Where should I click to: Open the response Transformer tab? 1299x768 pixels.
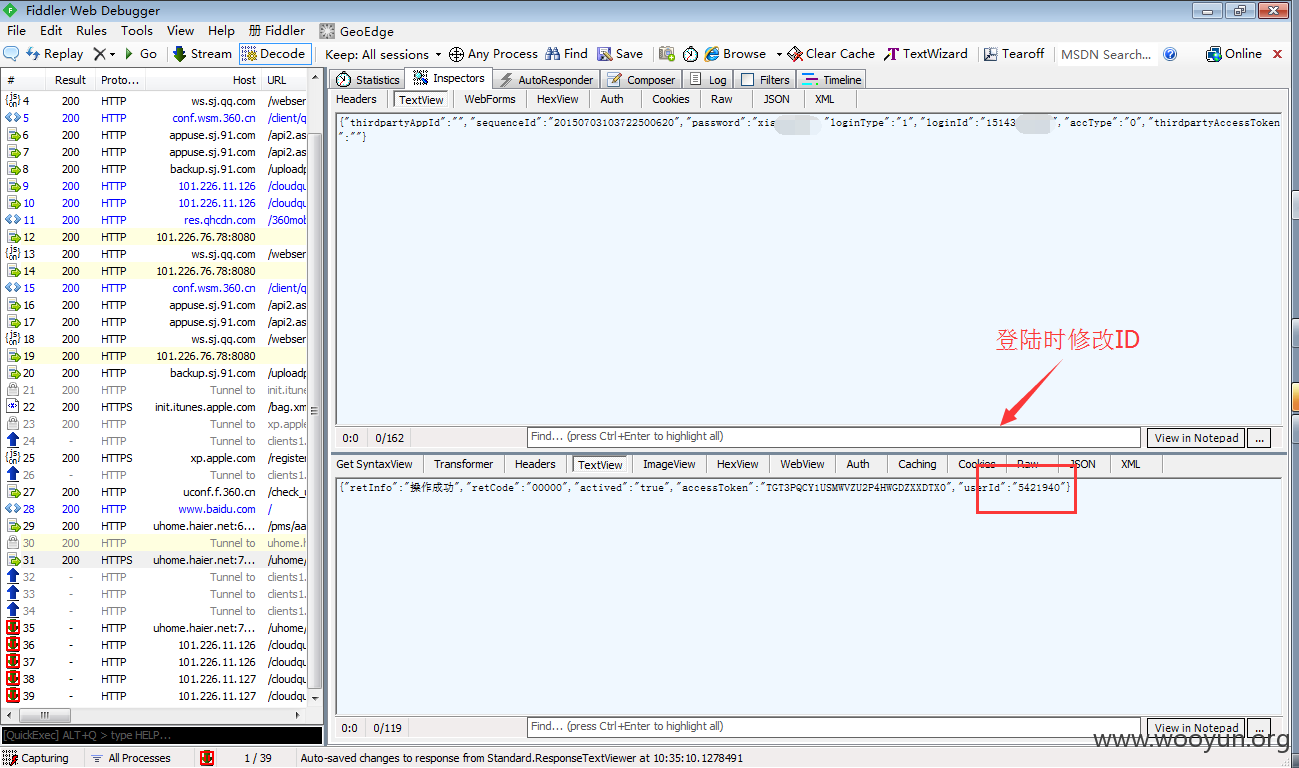463,464
